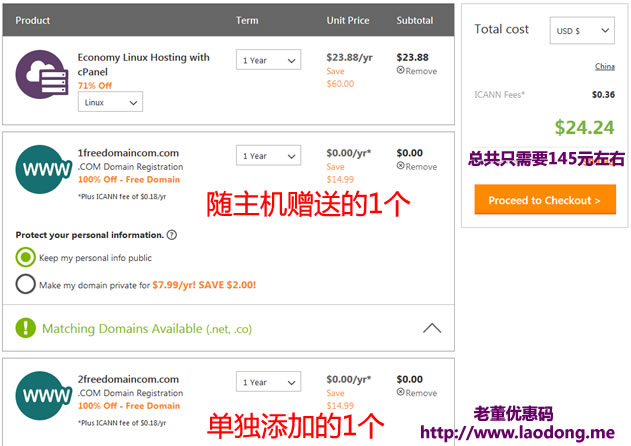
Task: Click the WWW icon for 2freedomaincom.com
Action: [43, 396]
